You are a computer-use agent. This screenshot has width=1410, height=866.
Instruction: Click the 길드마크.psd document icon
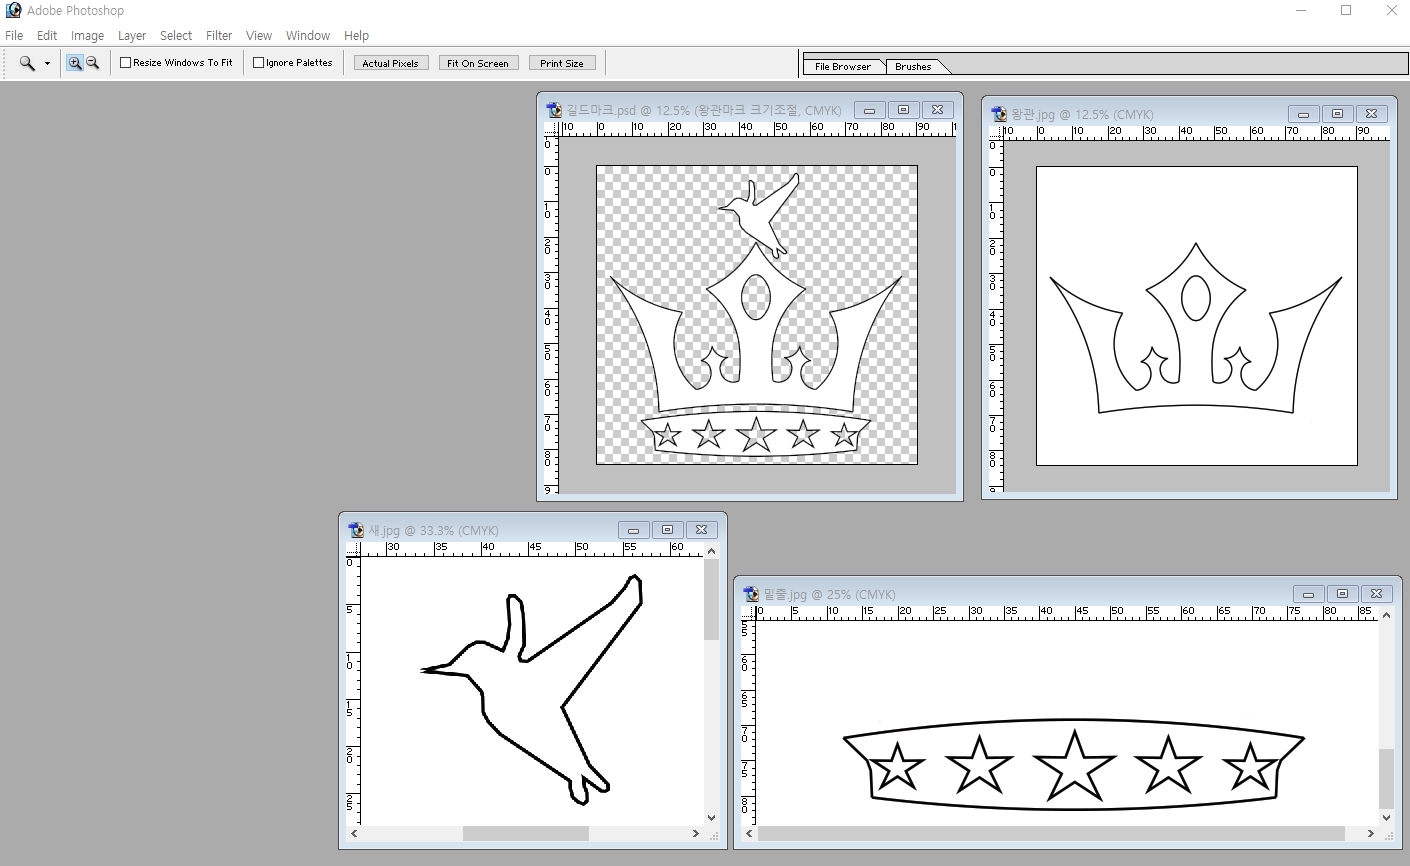555,110
